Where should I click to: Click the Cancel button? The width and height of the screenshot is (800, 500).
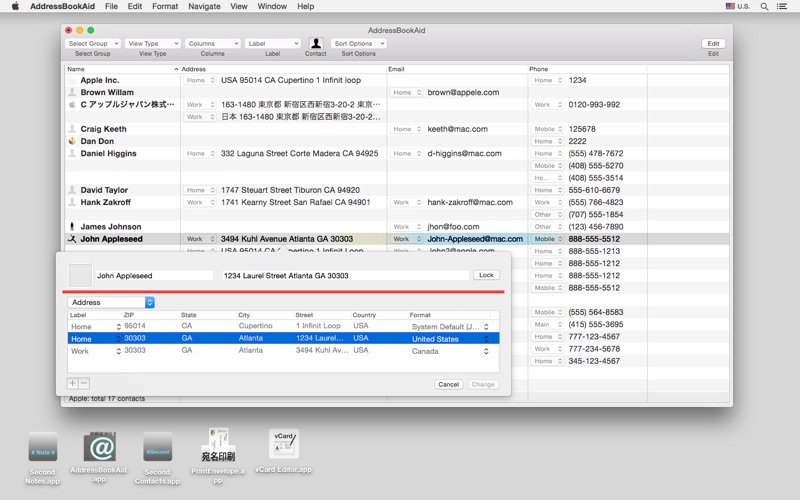(448, 384)
